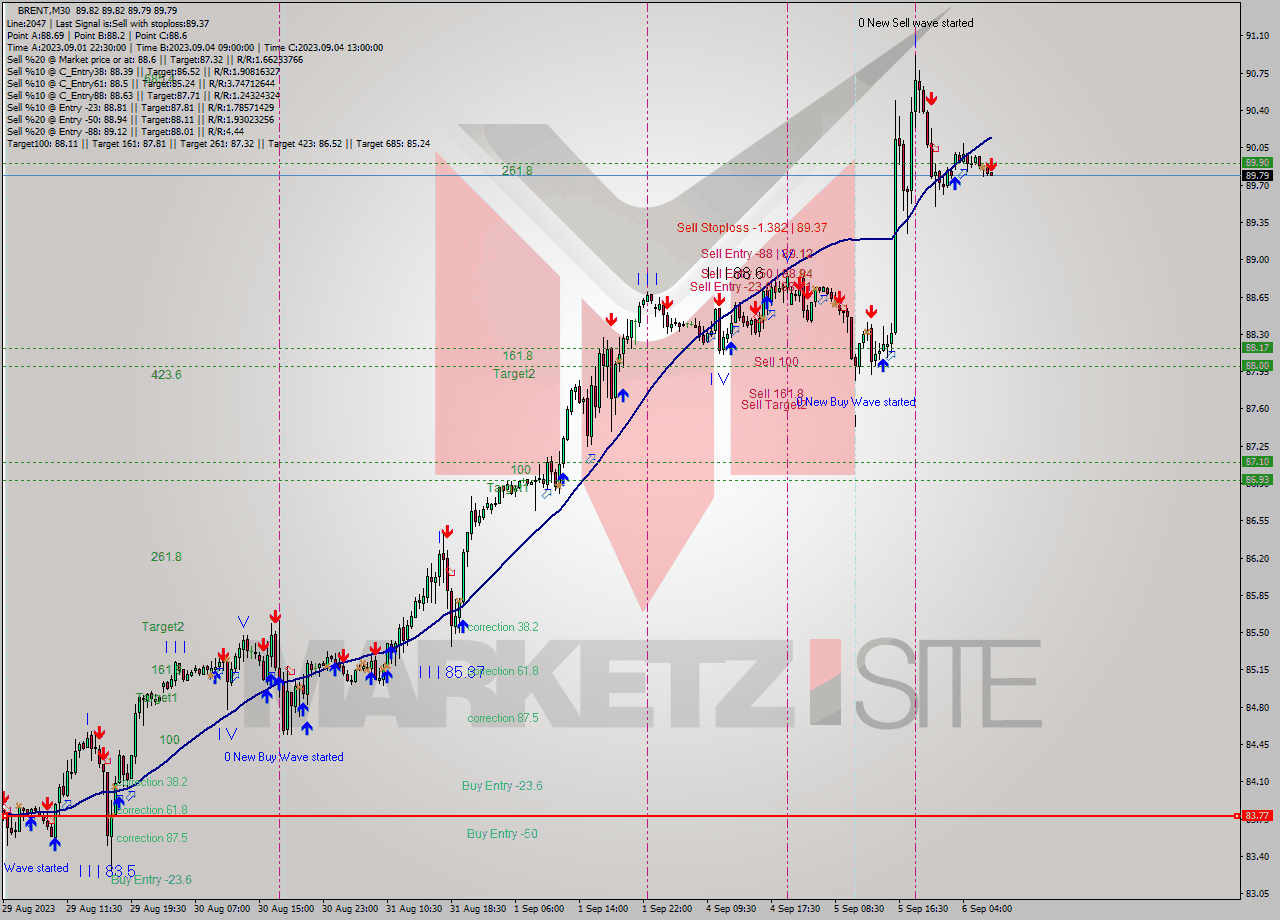Click the 90.75 price axis value

tap(1258, 73)
